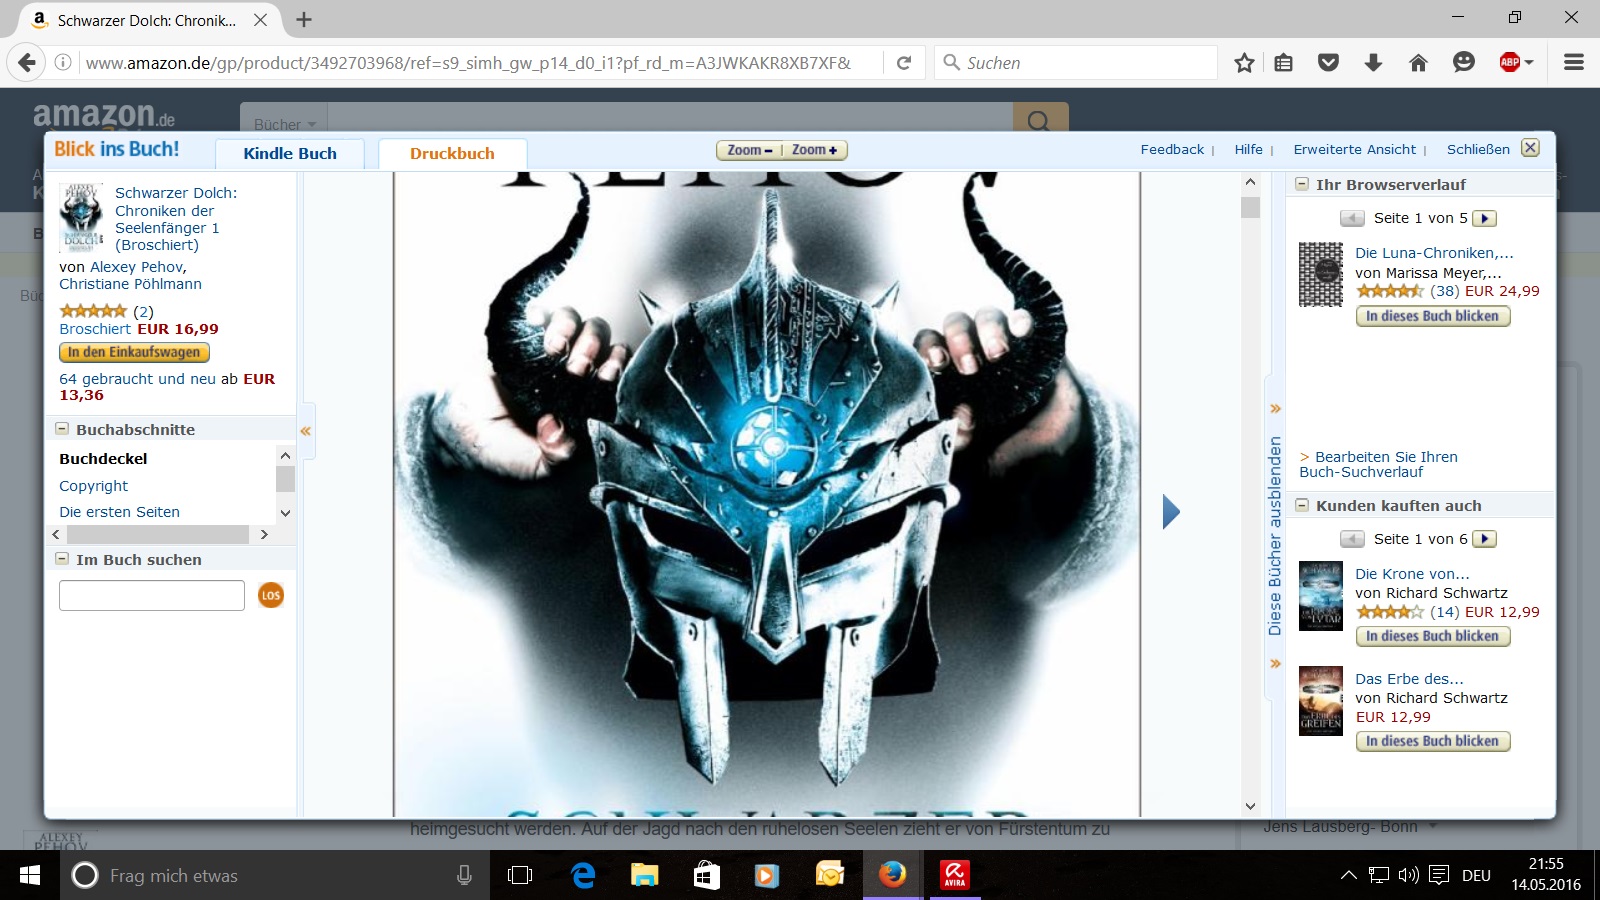The width and height of the screenshot is (1600, 900).
Task: Select the Buchdeckel section
Action: pos(103,459)
